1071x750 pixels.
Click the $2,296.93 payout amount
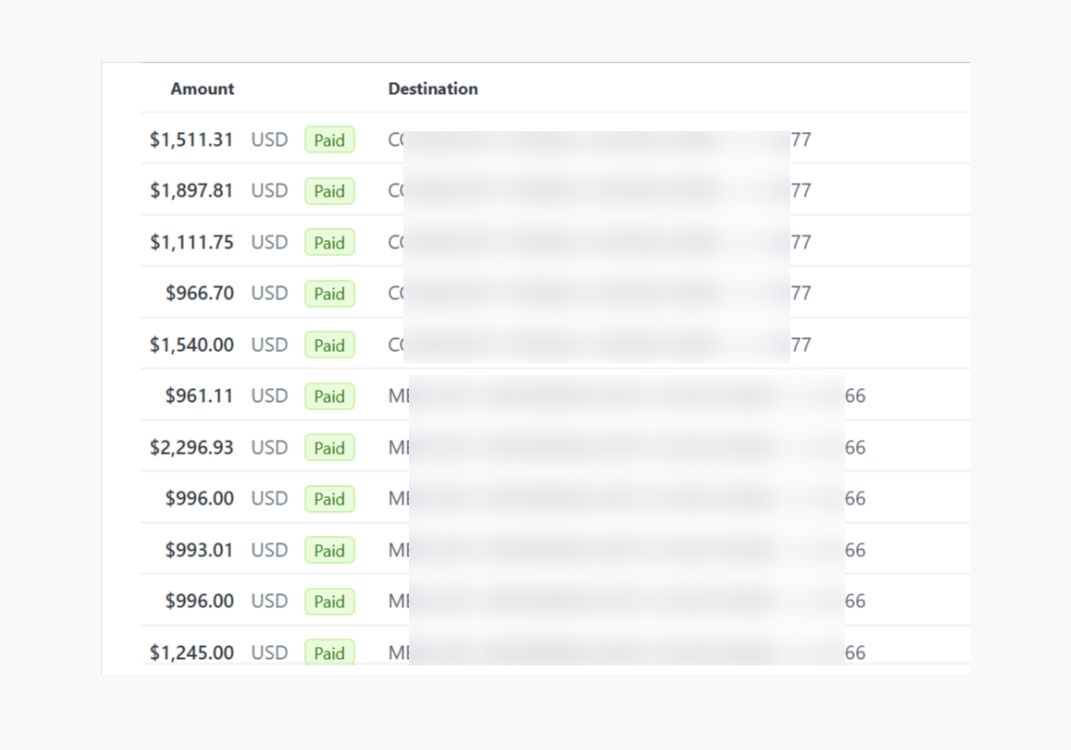(191, 448)
